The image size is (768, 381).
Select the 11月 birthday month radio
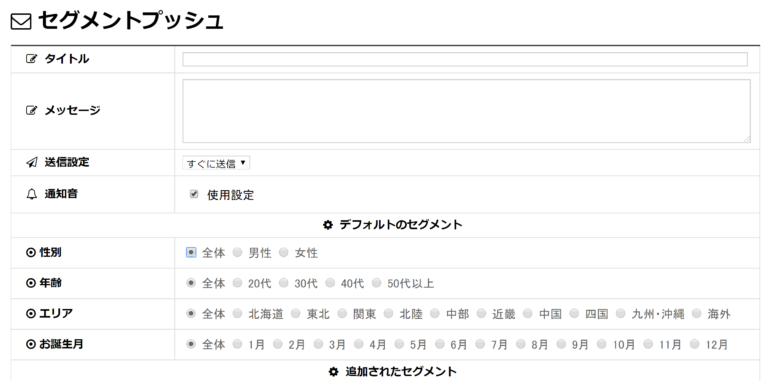click(648, 344)
